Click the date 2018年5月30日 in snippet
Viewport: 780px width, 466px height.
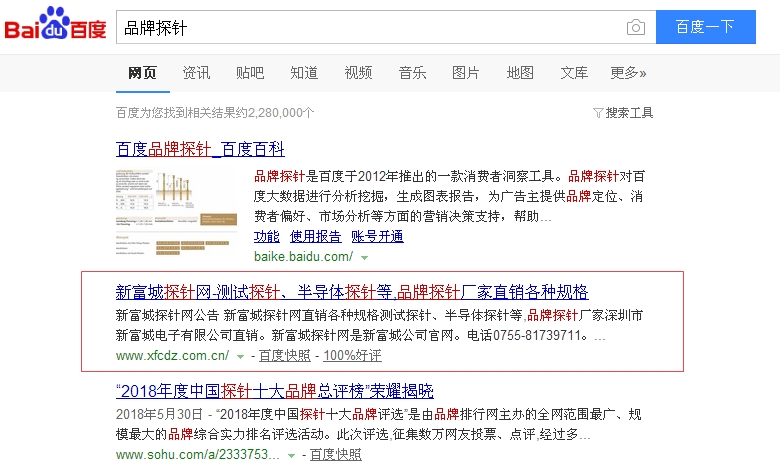coord(159,414)
